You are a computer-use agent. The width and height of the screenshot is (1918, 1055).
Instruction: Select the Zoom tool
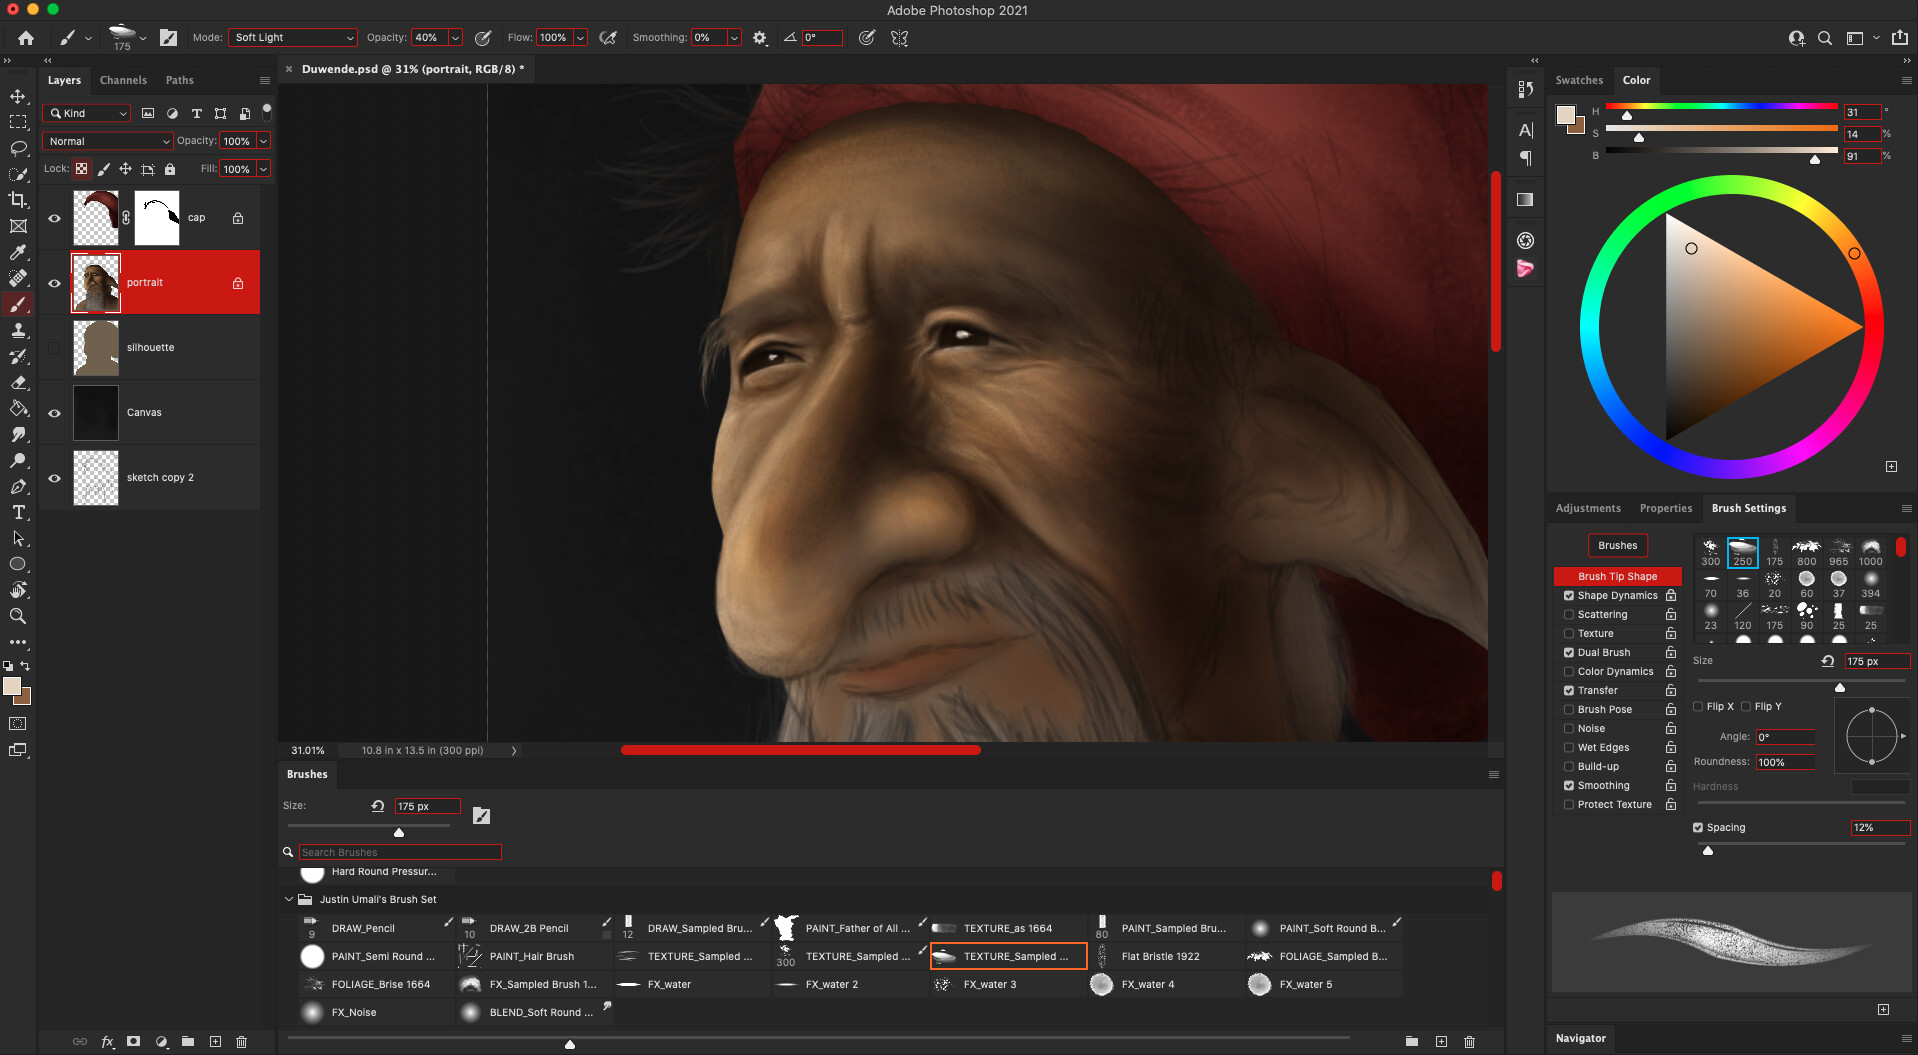click(18, 616)
